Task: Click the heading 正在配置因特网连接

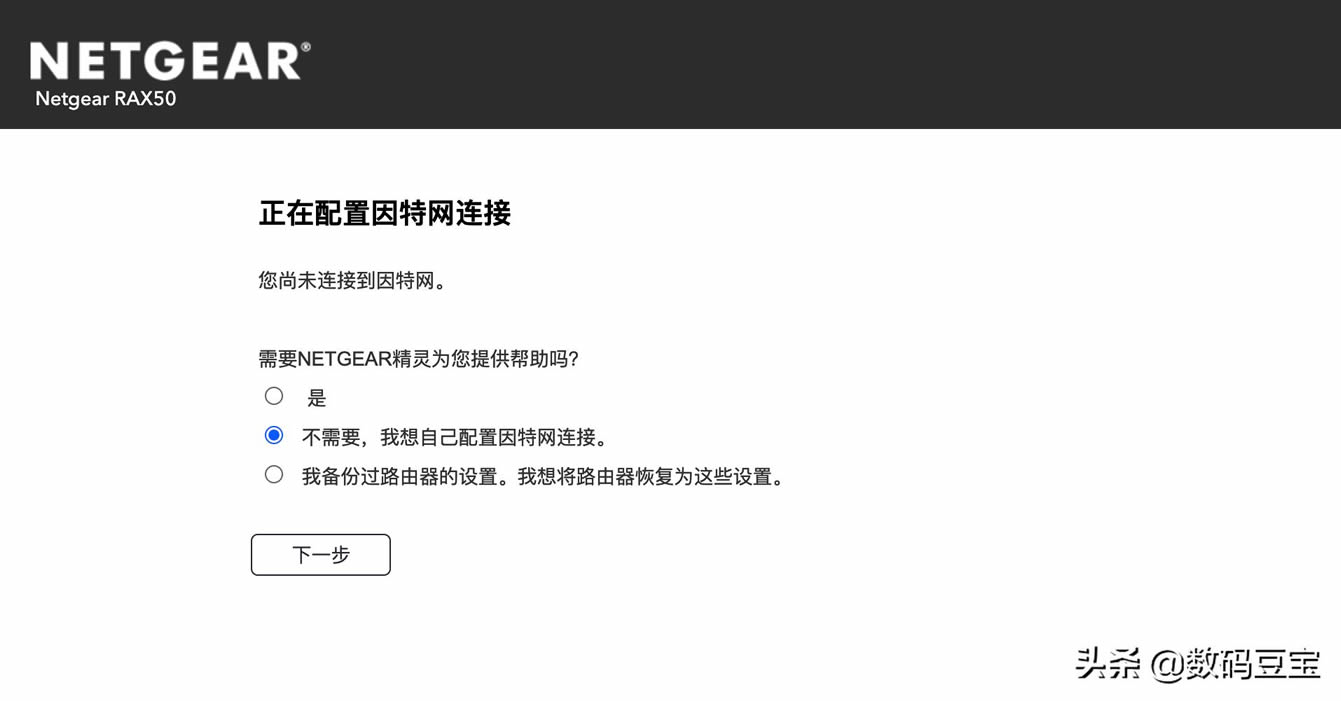Action: click(x=385, y=213)
